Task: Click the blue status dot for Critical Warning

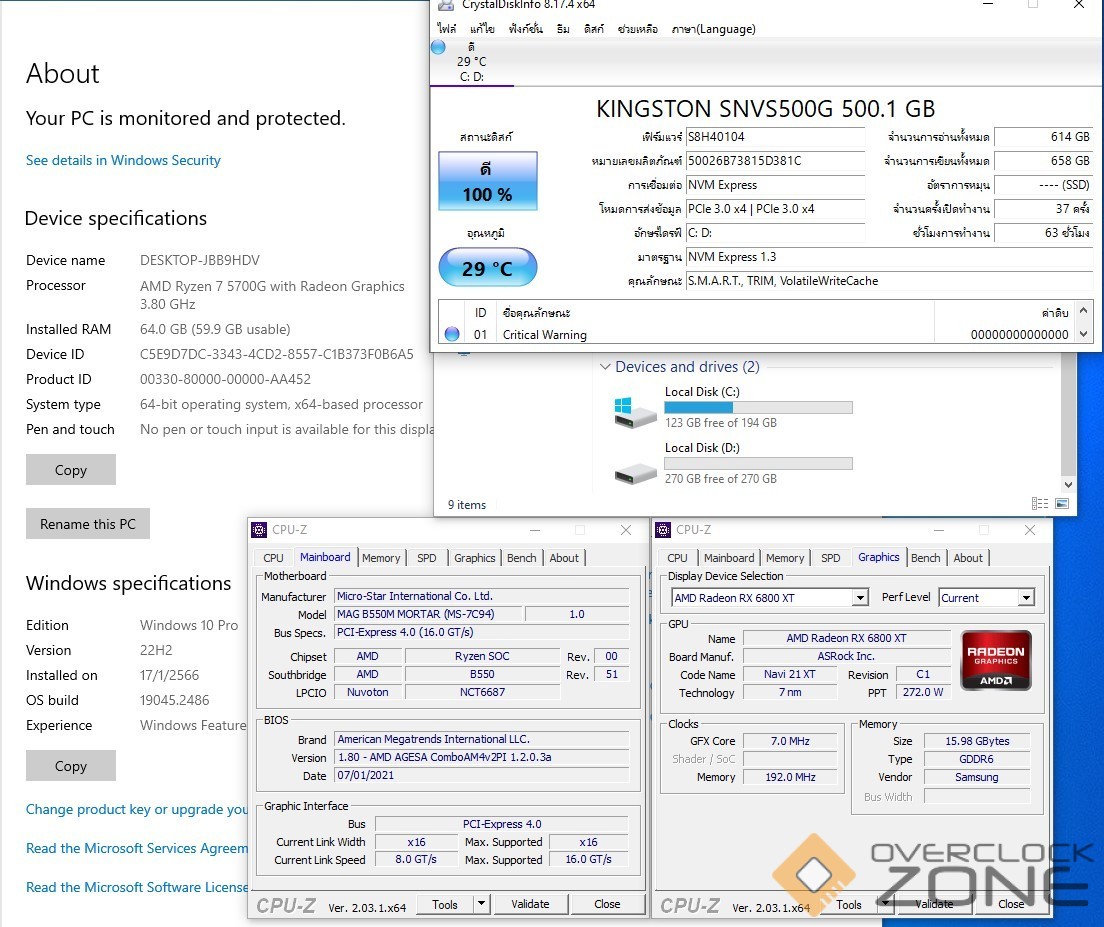Action: [x=452, y=334]
